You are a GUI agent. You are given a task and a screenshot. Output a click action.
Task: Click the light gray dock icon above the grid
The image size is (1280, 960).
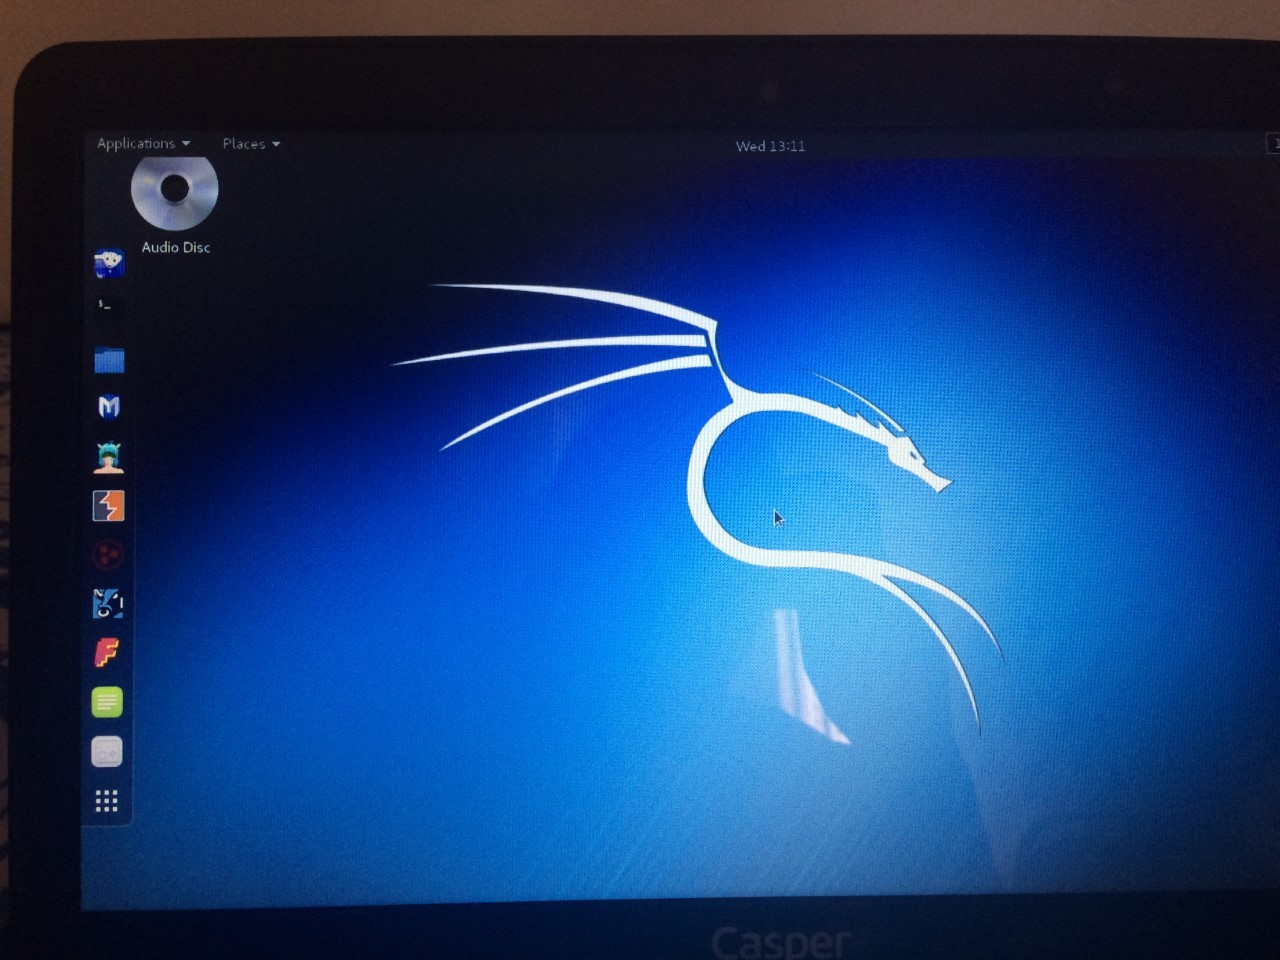coord(107,751)
